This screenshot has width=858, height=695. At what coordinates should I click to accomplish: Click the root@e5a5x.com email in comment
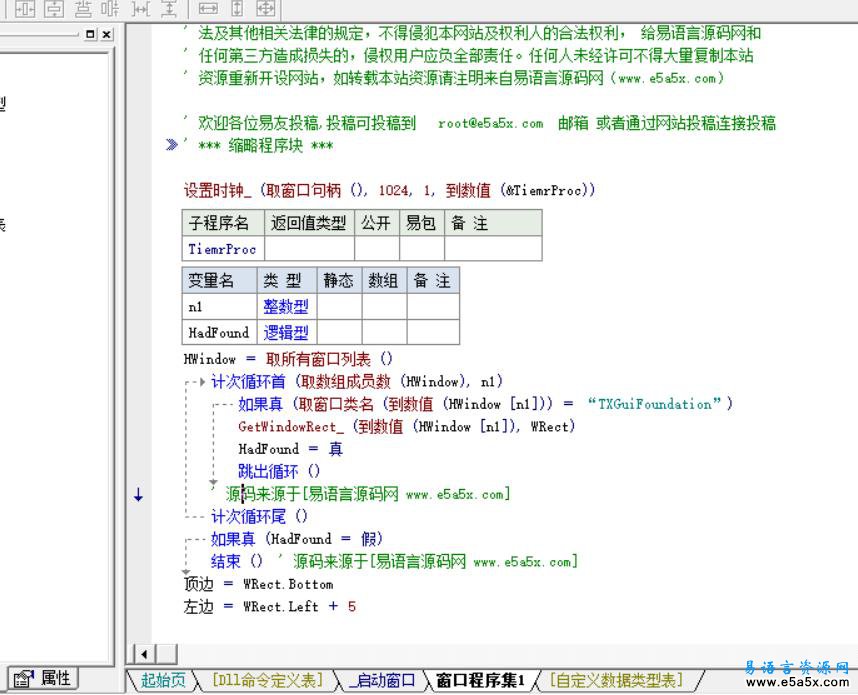pyautogui.click(x=491, y=124)
